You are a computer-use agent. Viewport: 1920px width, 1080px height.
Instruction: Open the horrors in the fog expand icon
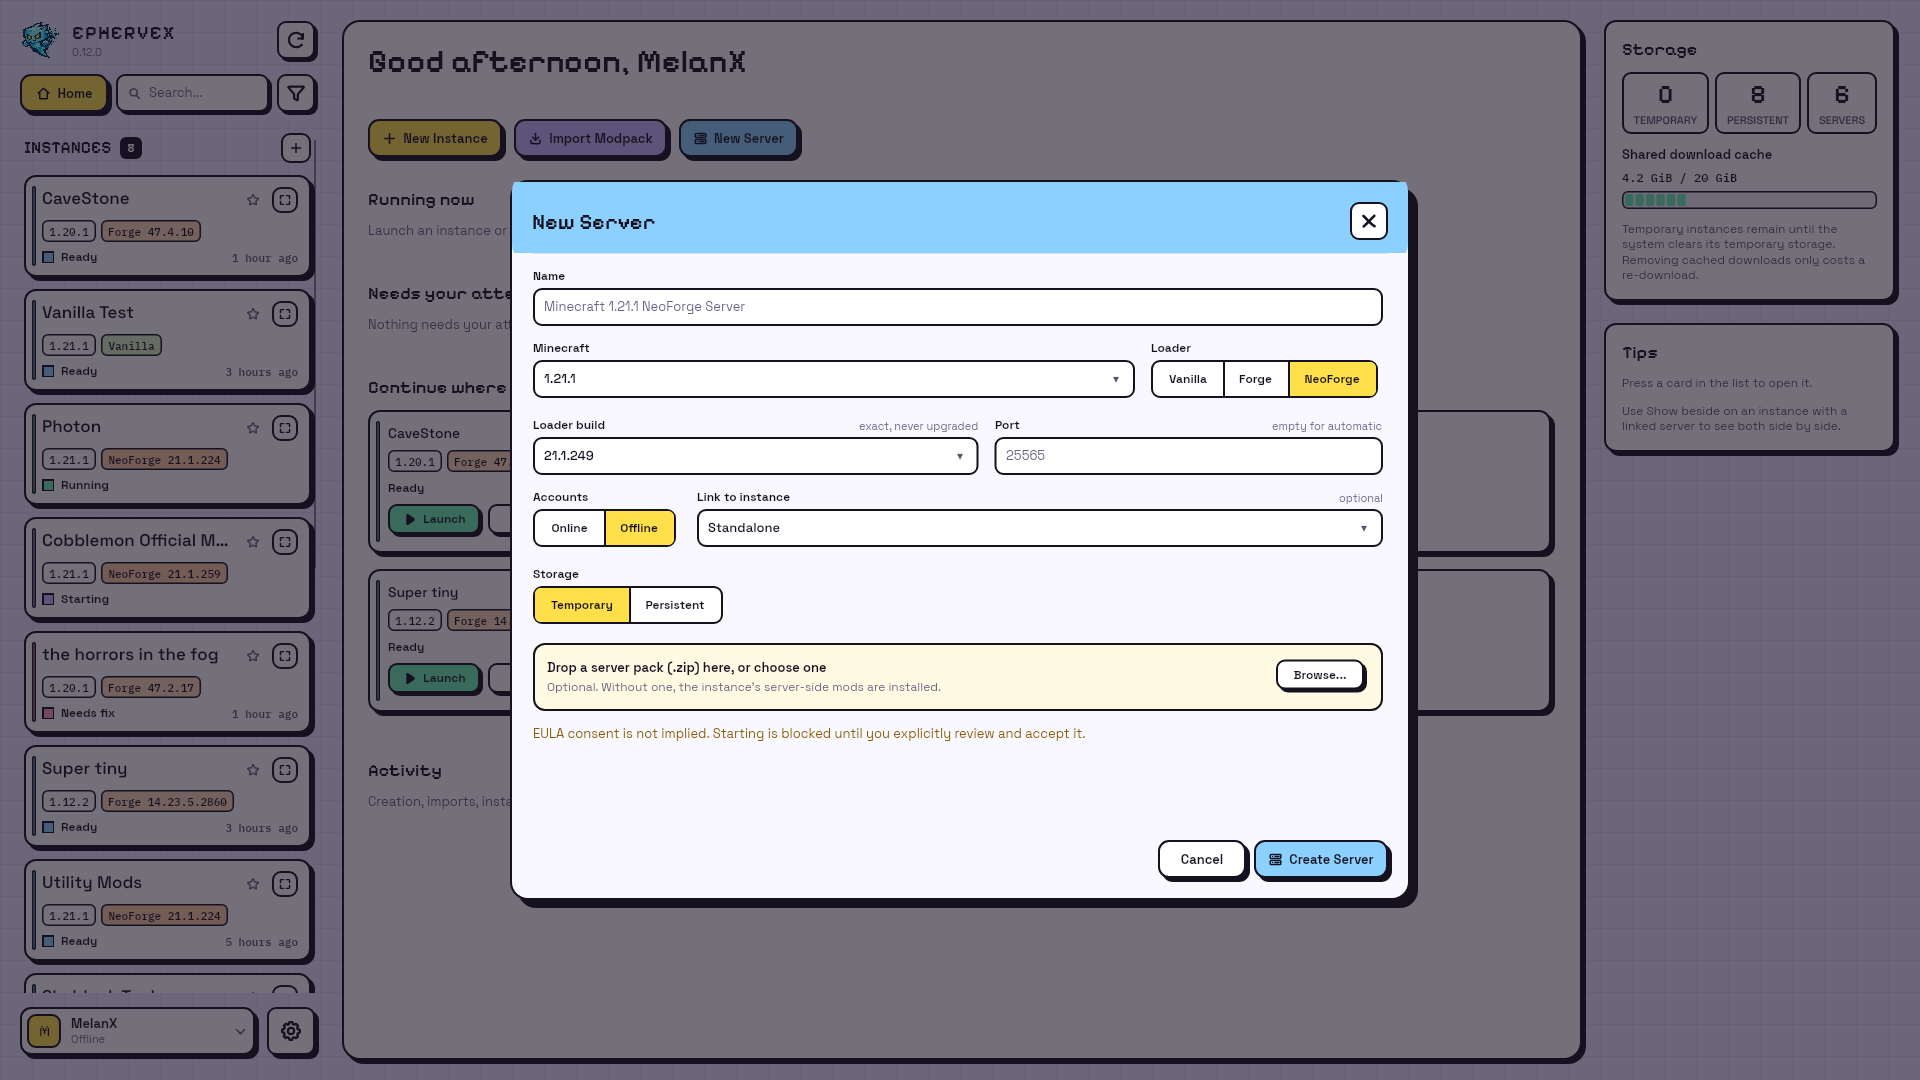coord(285,656)
